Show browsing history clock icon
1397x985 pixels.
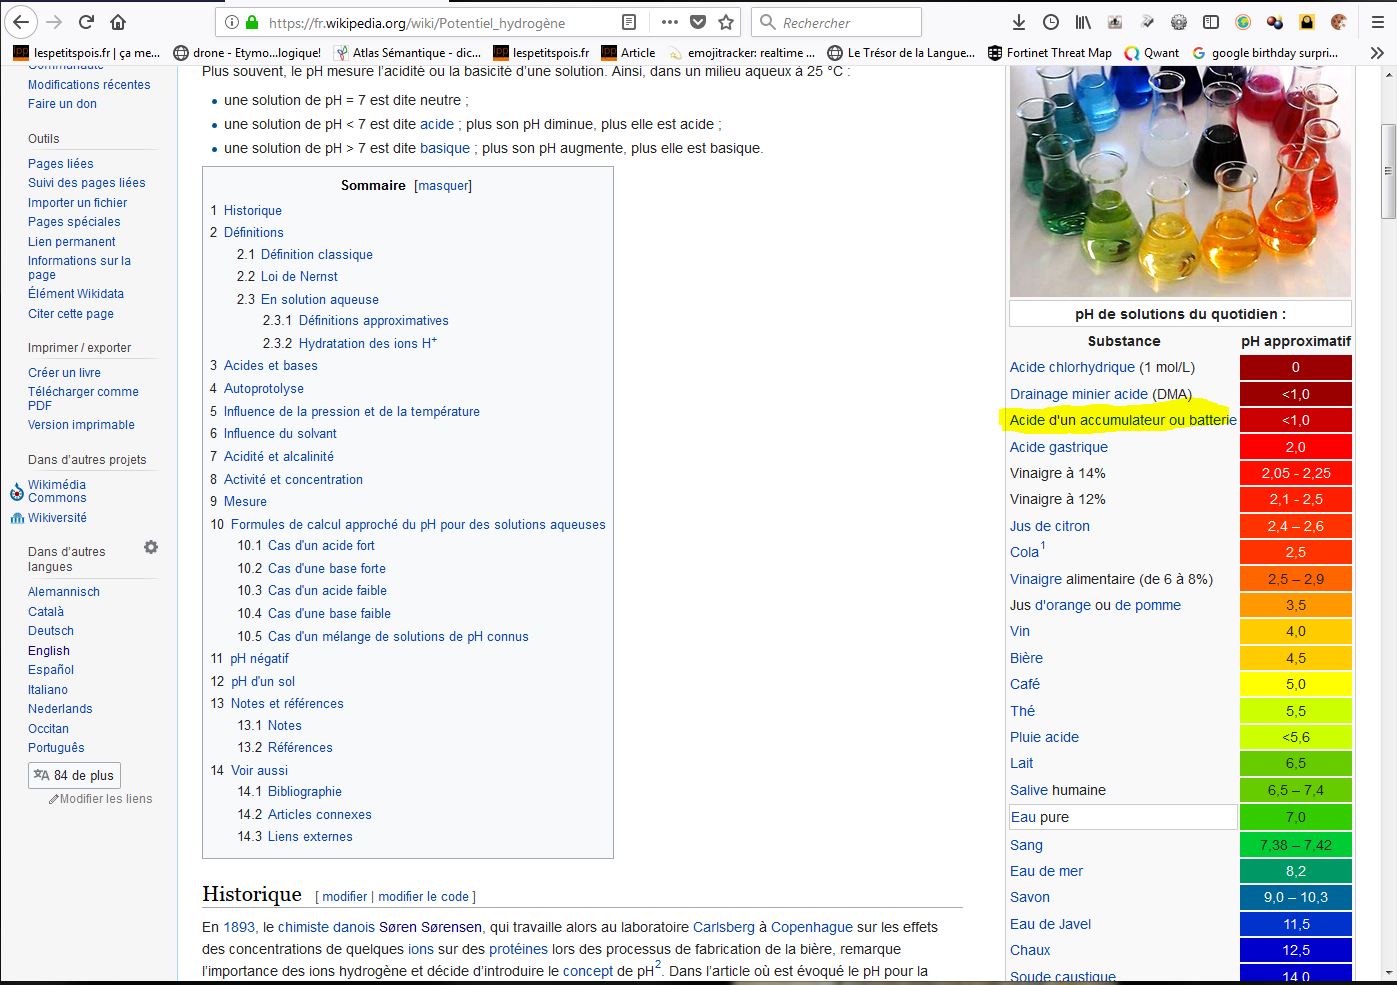pyautogui.click(x=1051, y=22)
